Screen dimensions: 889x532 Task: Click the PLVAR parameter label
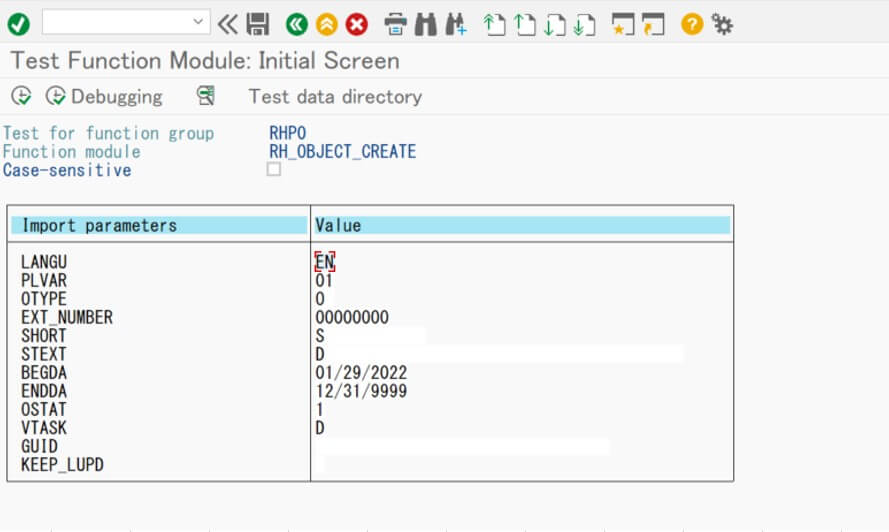[44, 280]
